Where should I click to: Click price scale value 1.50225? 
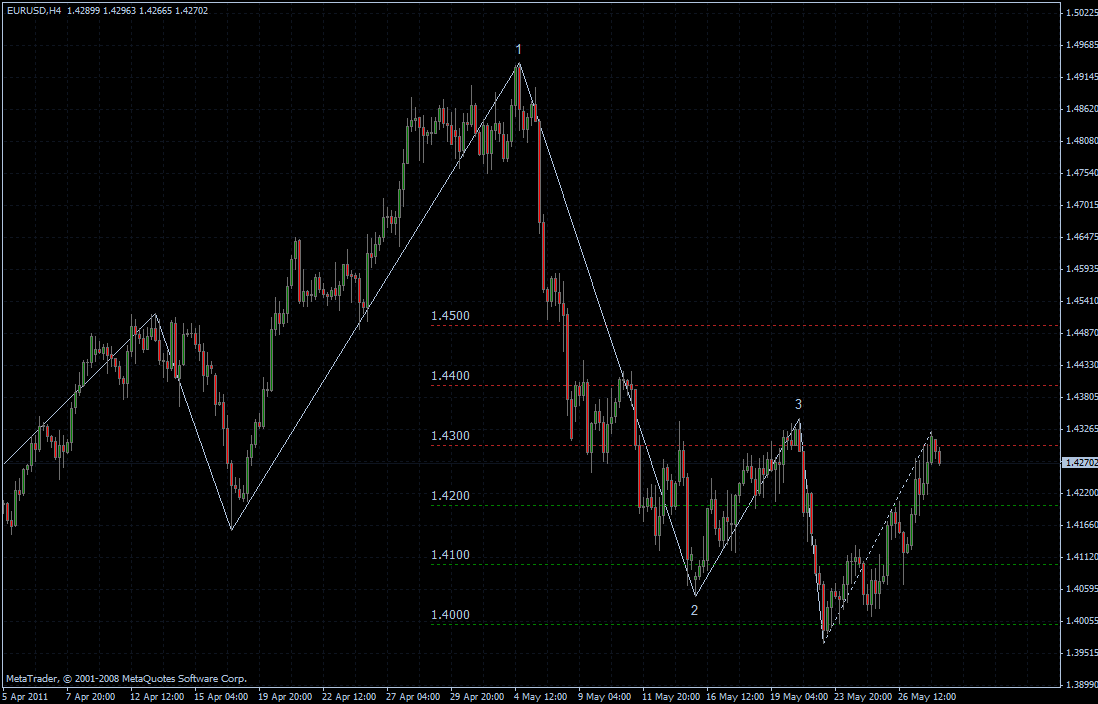pyautogui.click(x=1082, y=13)
